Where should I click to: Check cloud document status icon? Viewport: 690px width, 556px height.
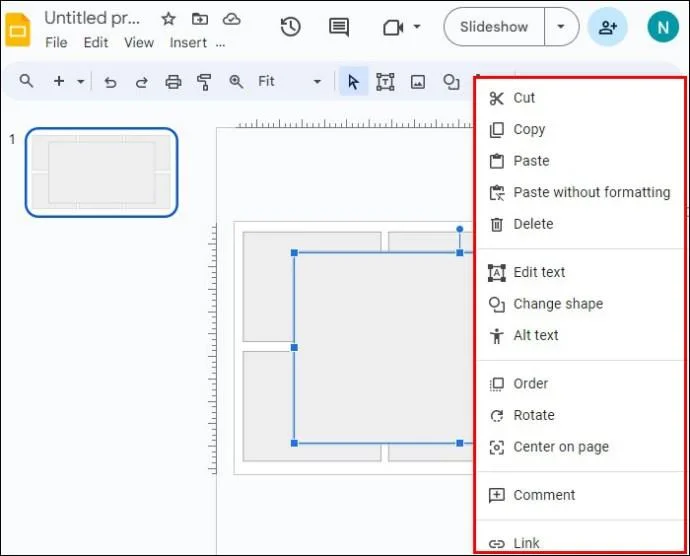pyautogui.click(x=231, y=19)
